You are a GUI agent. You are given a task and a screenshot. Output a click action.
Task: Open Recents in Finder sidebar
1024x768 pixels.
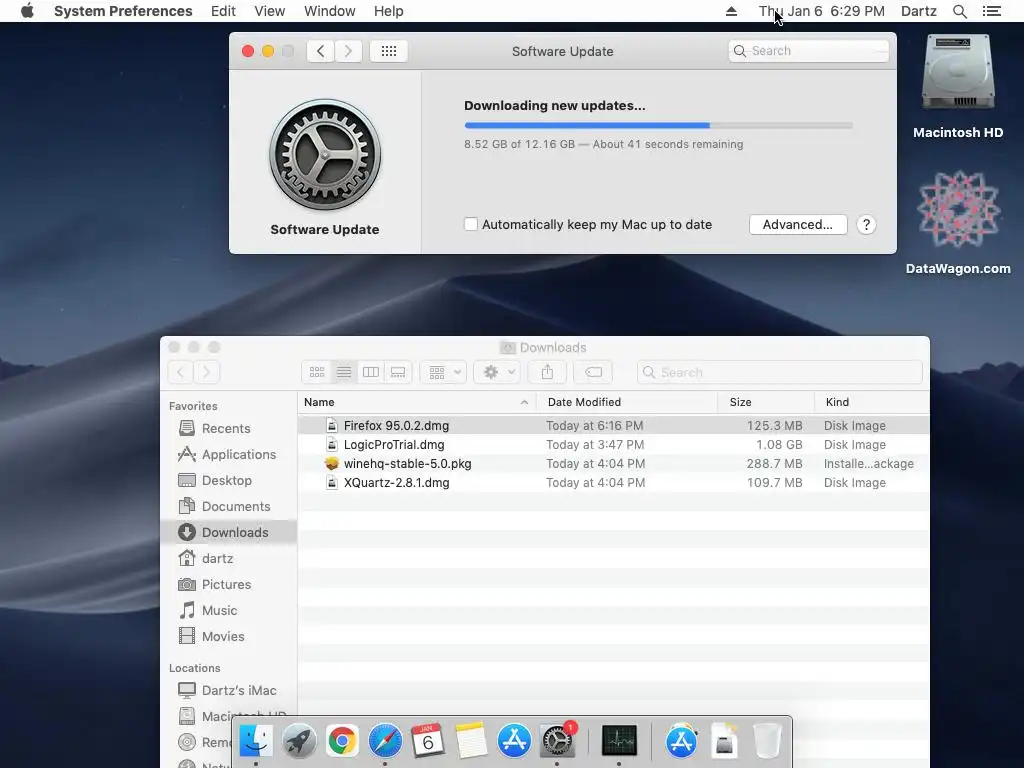pyautogui.click(x=229, y=428)
